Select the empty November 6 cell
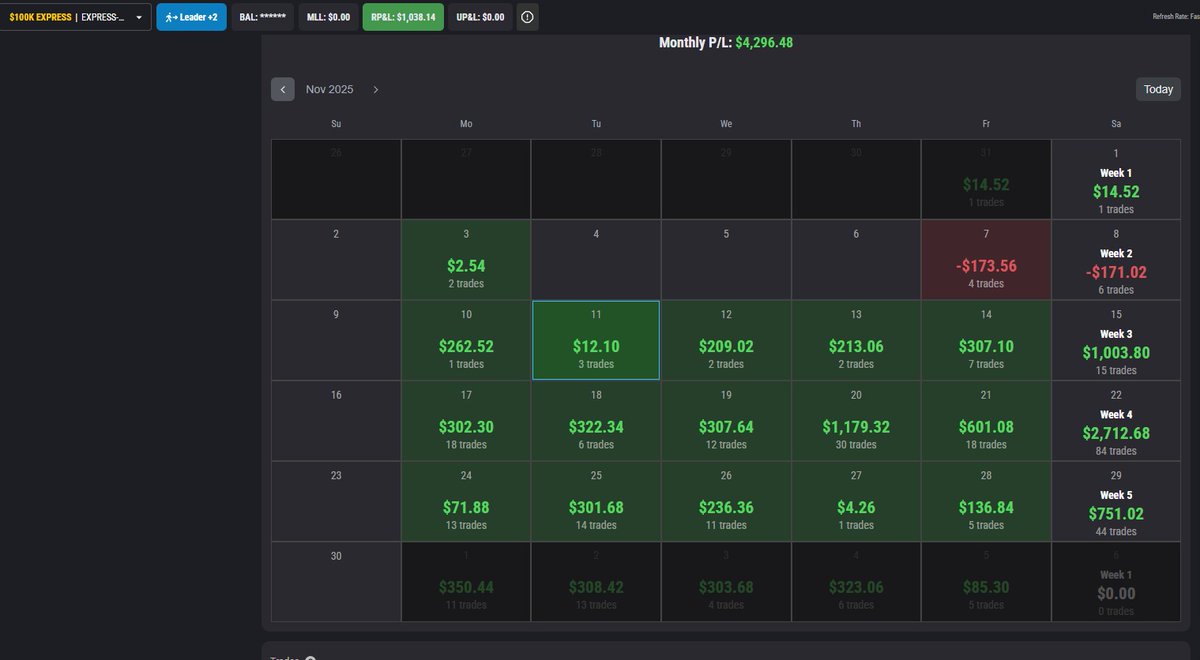This screenshot has width=1200, height=660. click(x=856, y=260)
